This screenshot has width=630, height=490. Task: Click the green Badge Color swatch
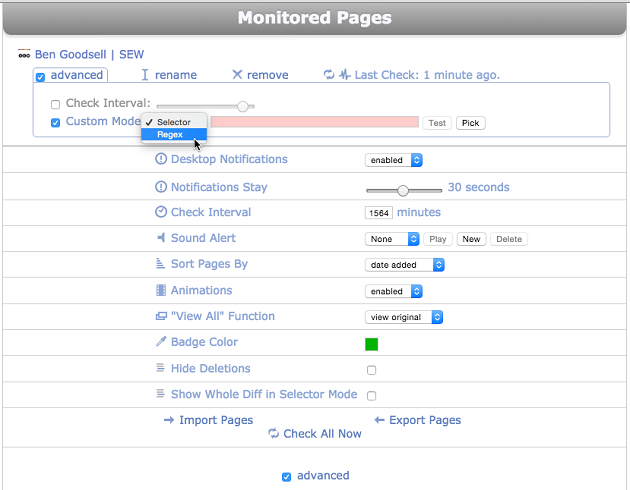coord(371,344)
